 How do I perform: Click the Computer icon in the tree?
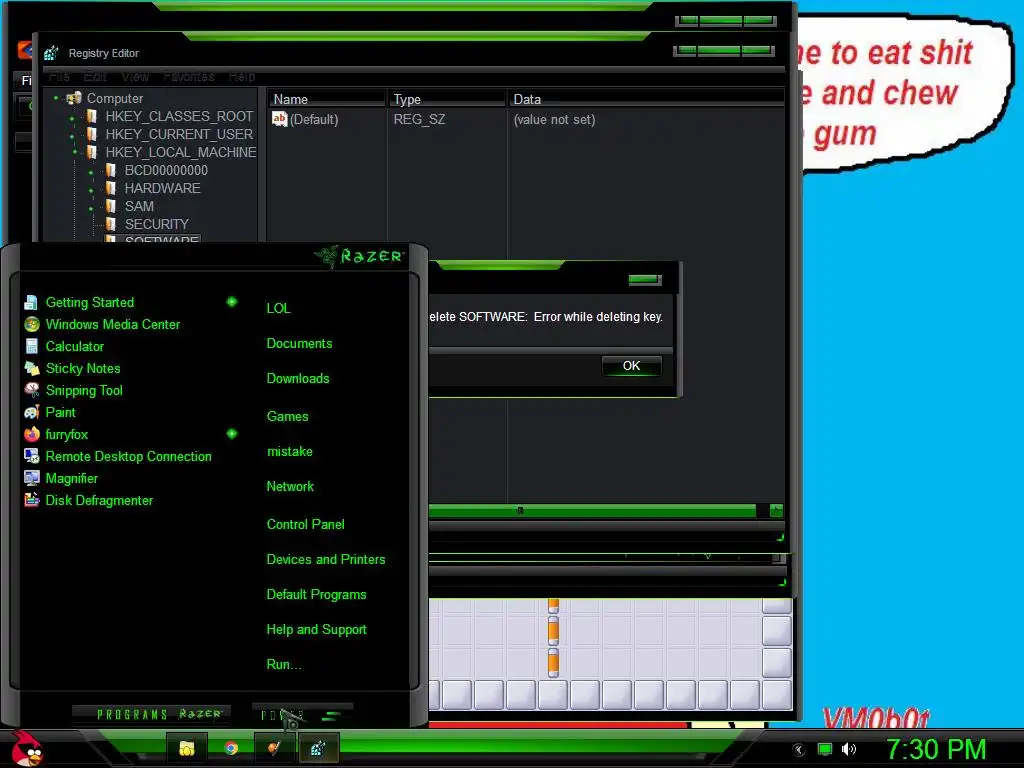pos(74,98)
